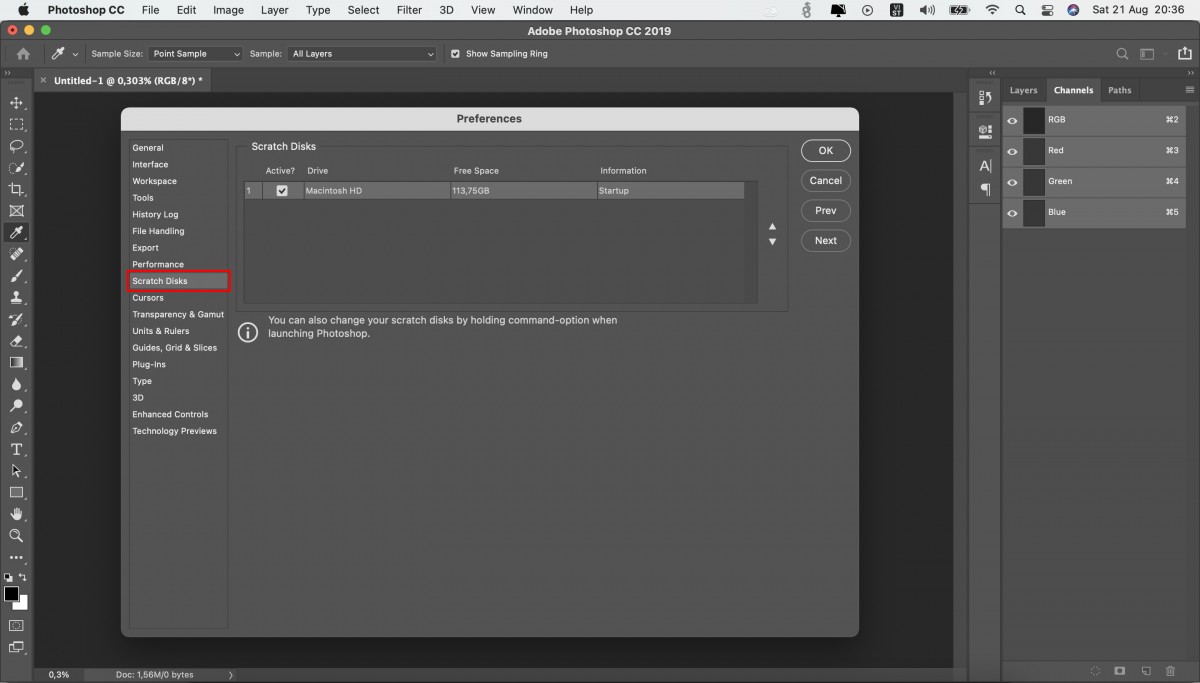Screen dimensions: 1200x683
Task: Select the Horizontal Type tool
Action: [16, 449]
